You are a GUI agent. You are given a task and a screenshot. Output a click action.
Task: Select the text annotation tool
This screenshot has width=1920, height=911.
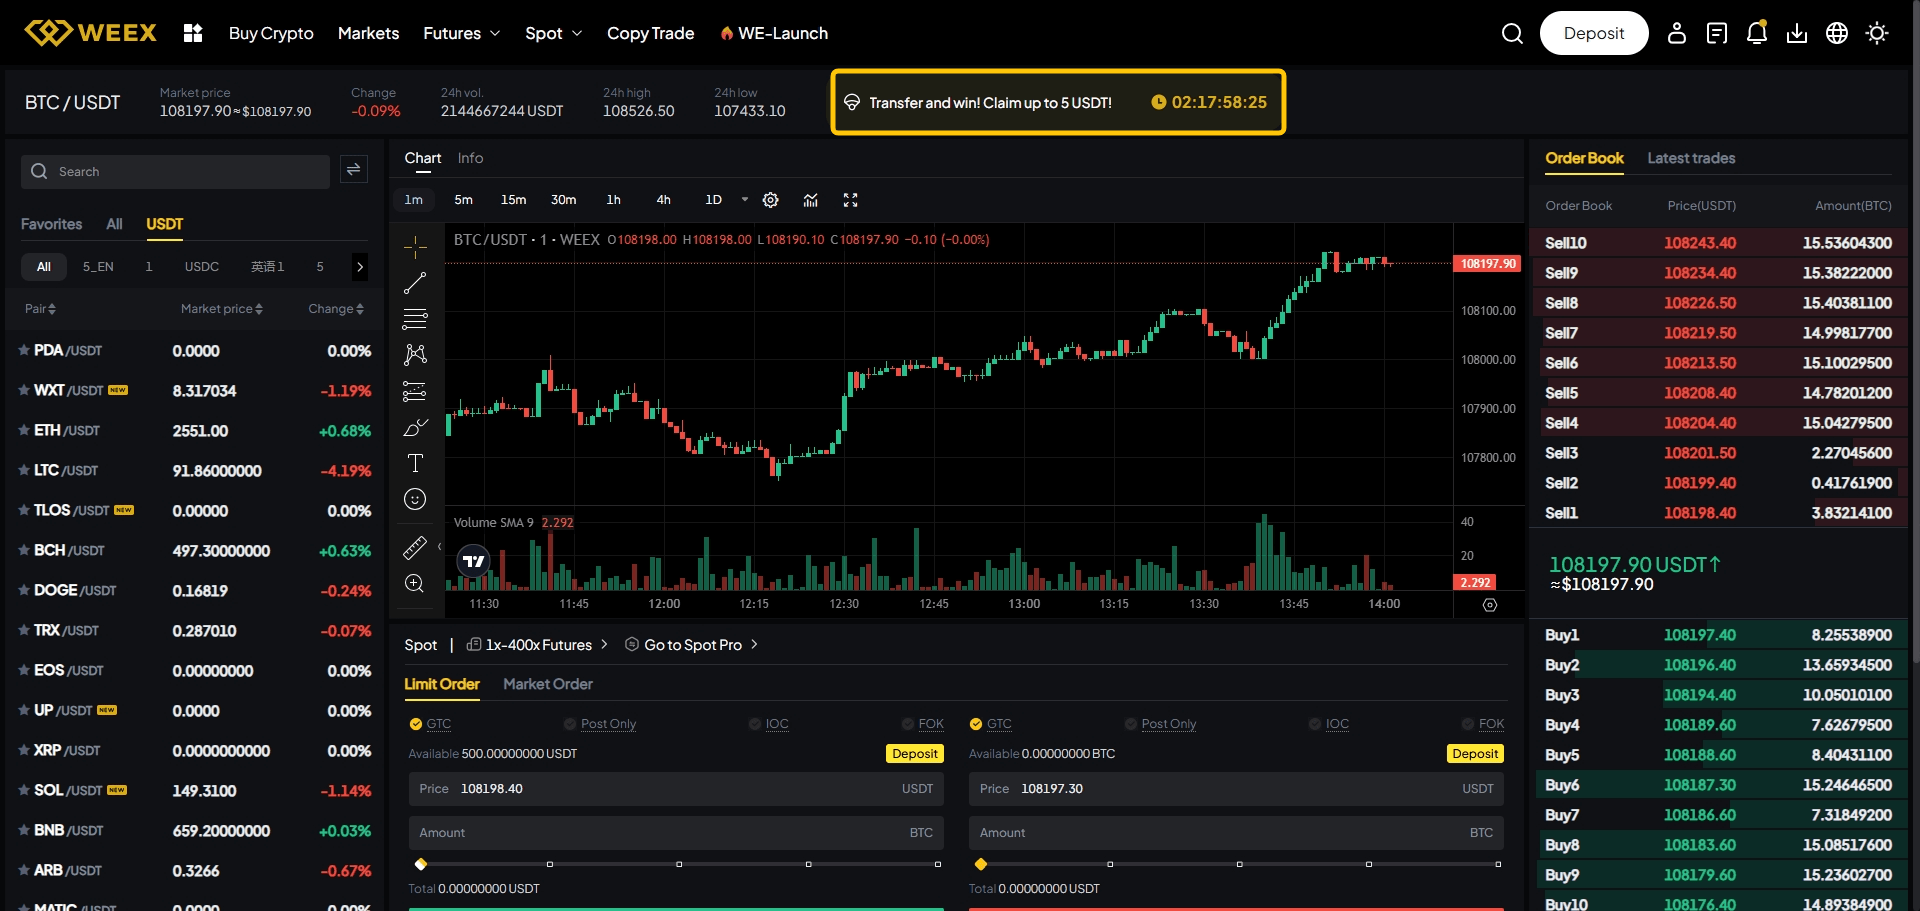point(415,463)
